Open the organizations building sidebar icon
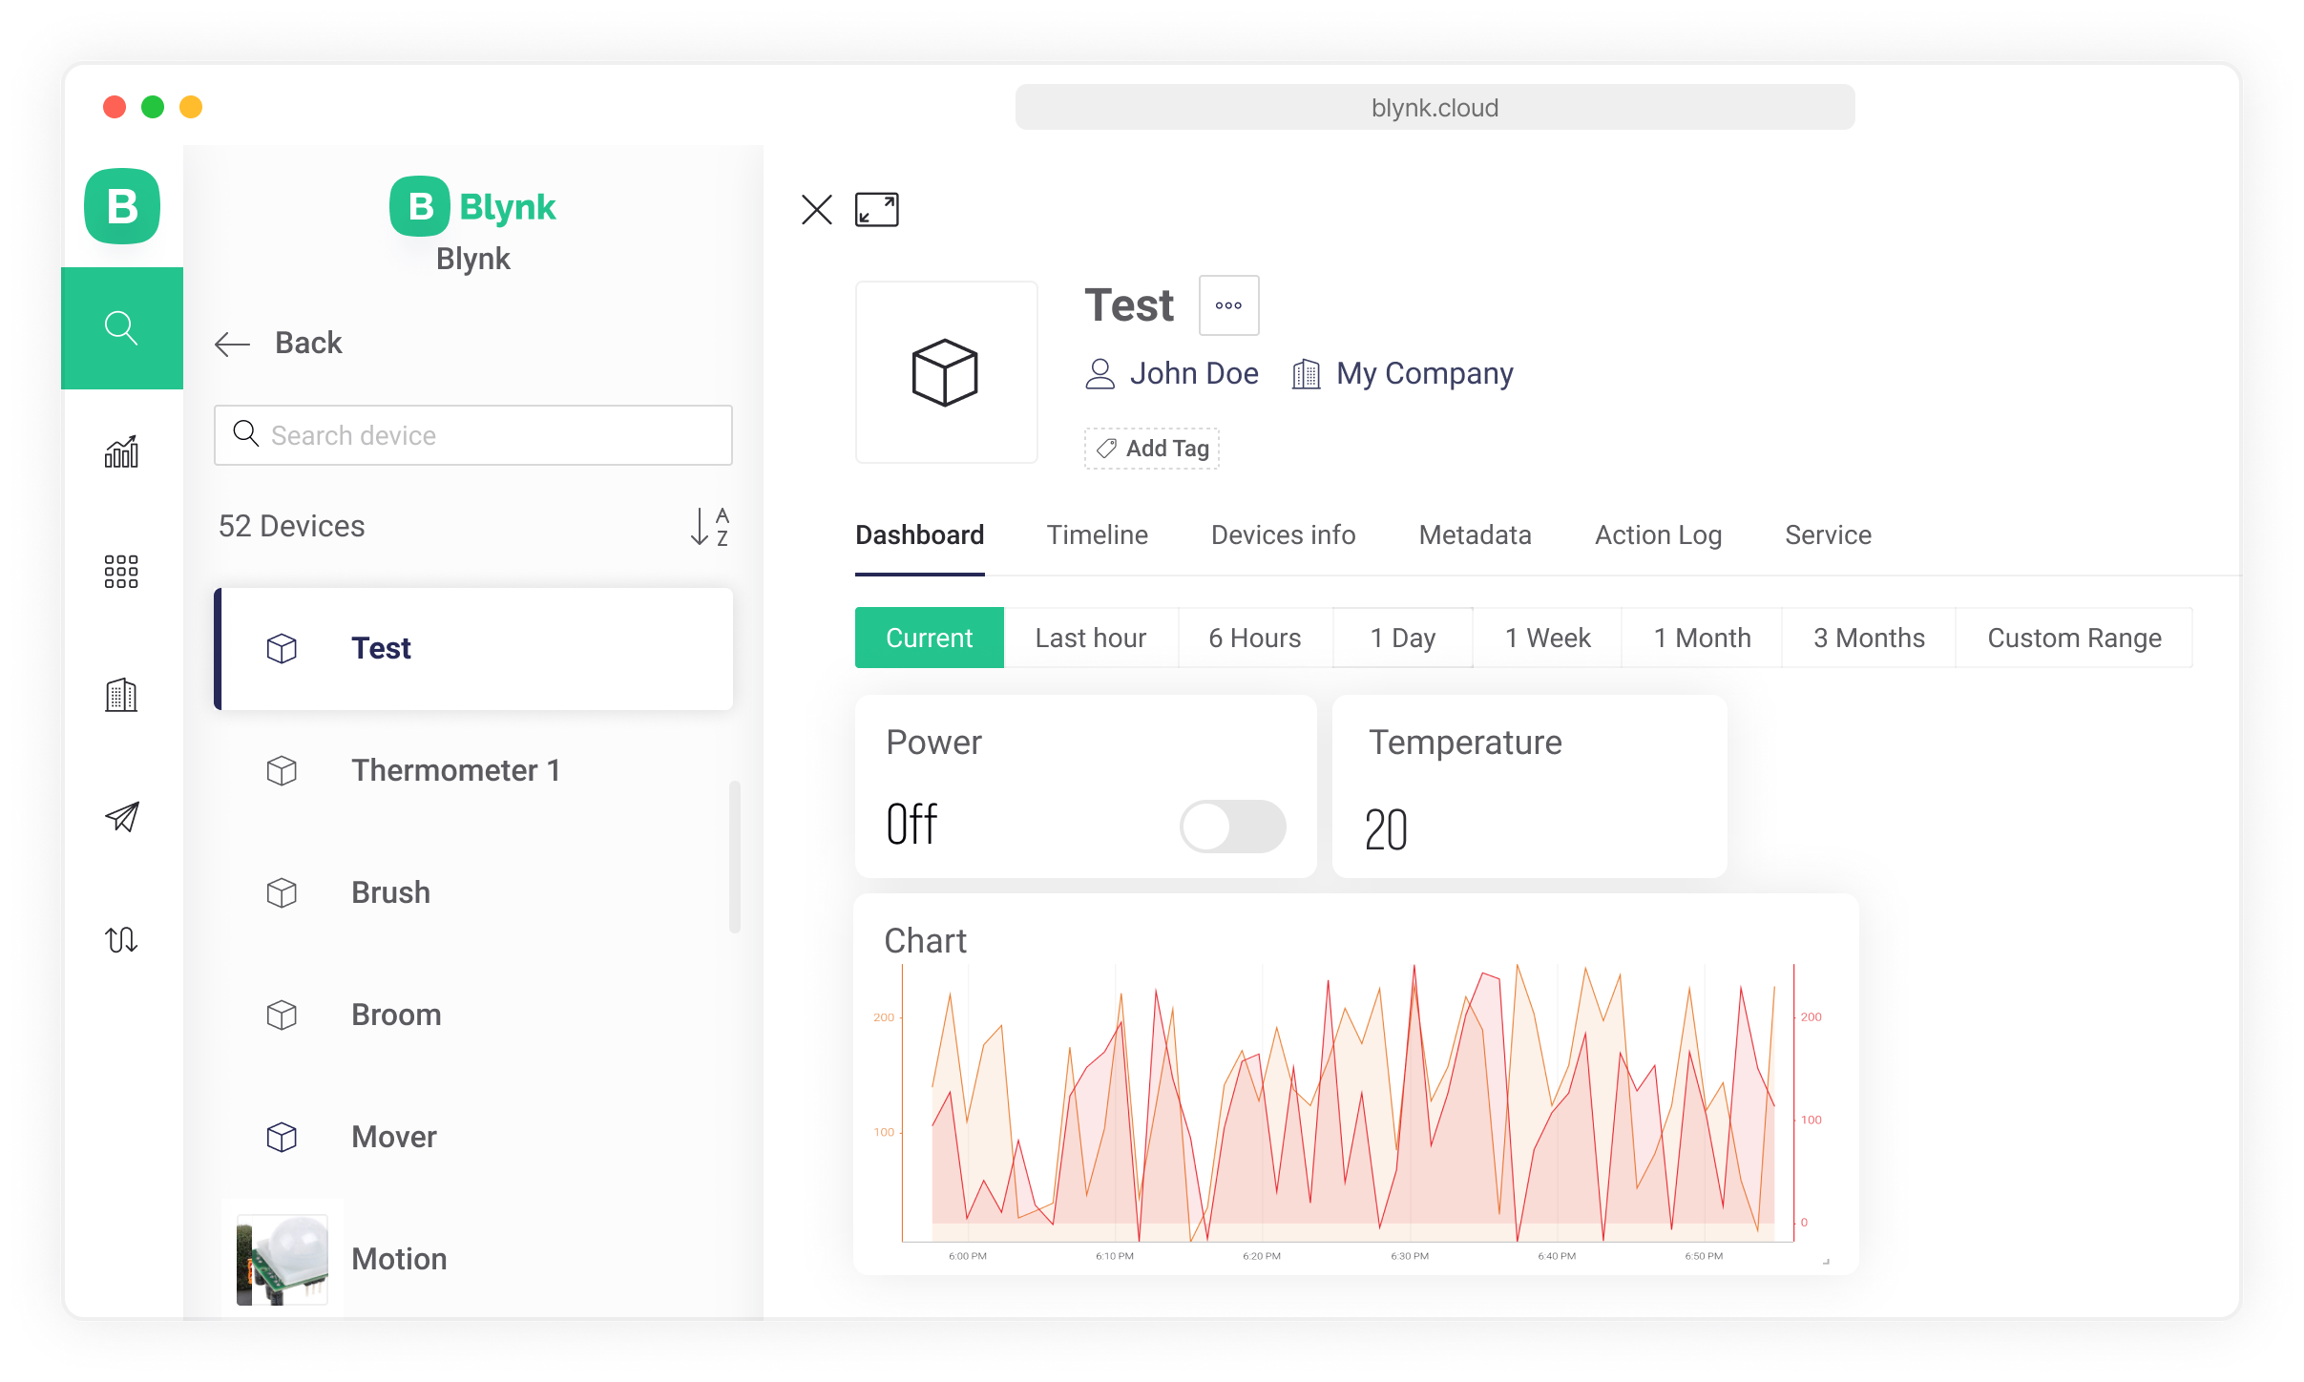This screenshot has height=1382, width=2304. (121, 695)
